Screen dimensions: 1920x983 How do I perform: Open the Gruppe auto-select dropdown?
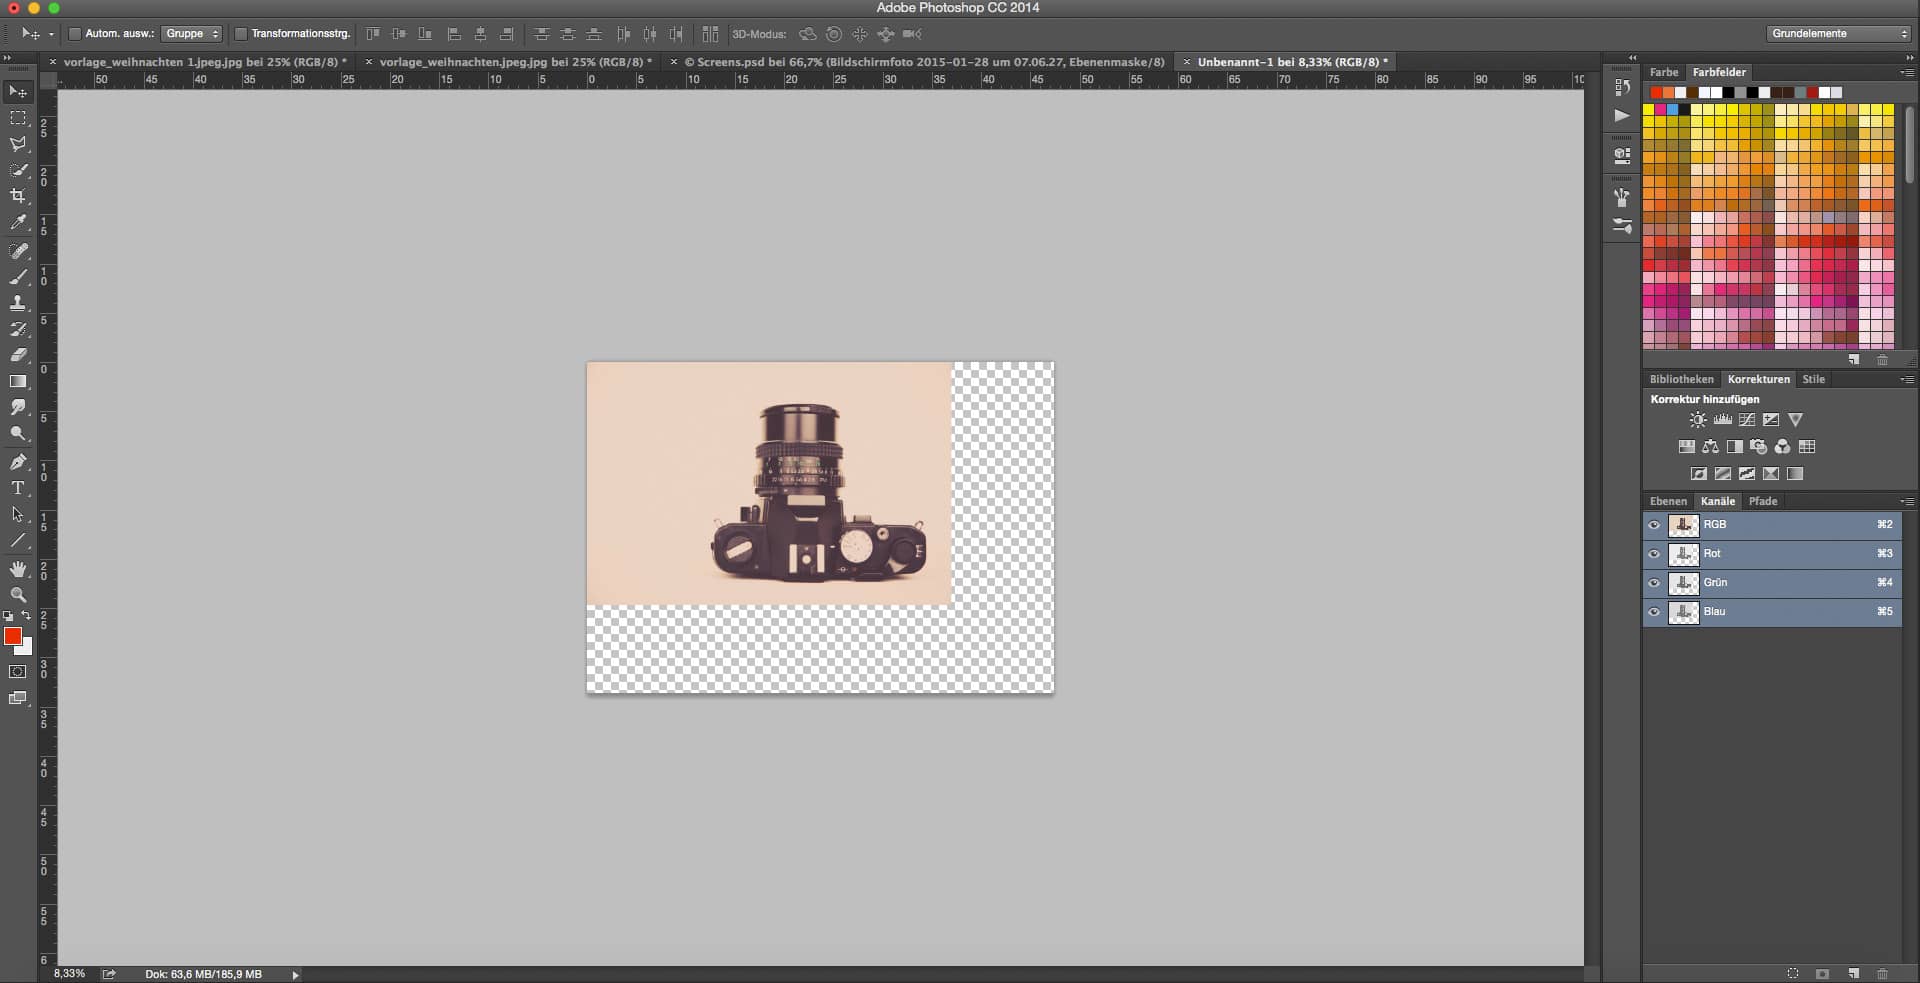point(191,34)
